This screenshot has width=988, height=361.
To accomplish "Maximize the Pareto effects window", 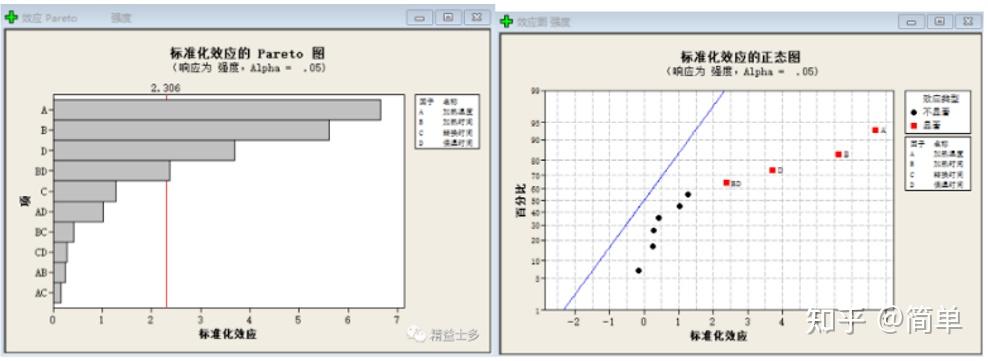I will pos(448,18).
